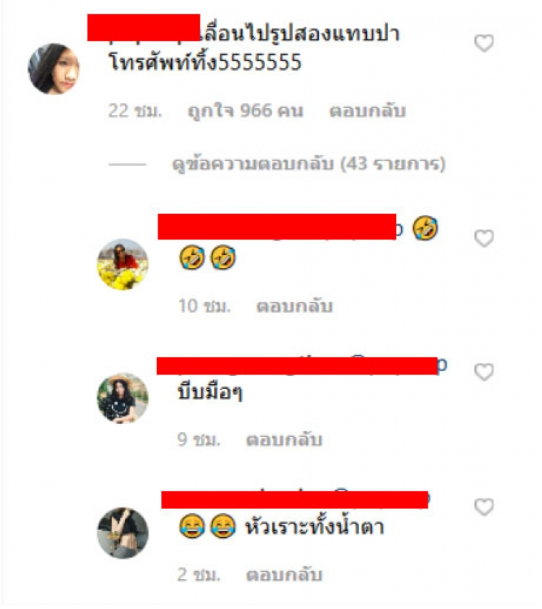Select the 2 ชม. timestamp on the last reply

pos(199,574)
